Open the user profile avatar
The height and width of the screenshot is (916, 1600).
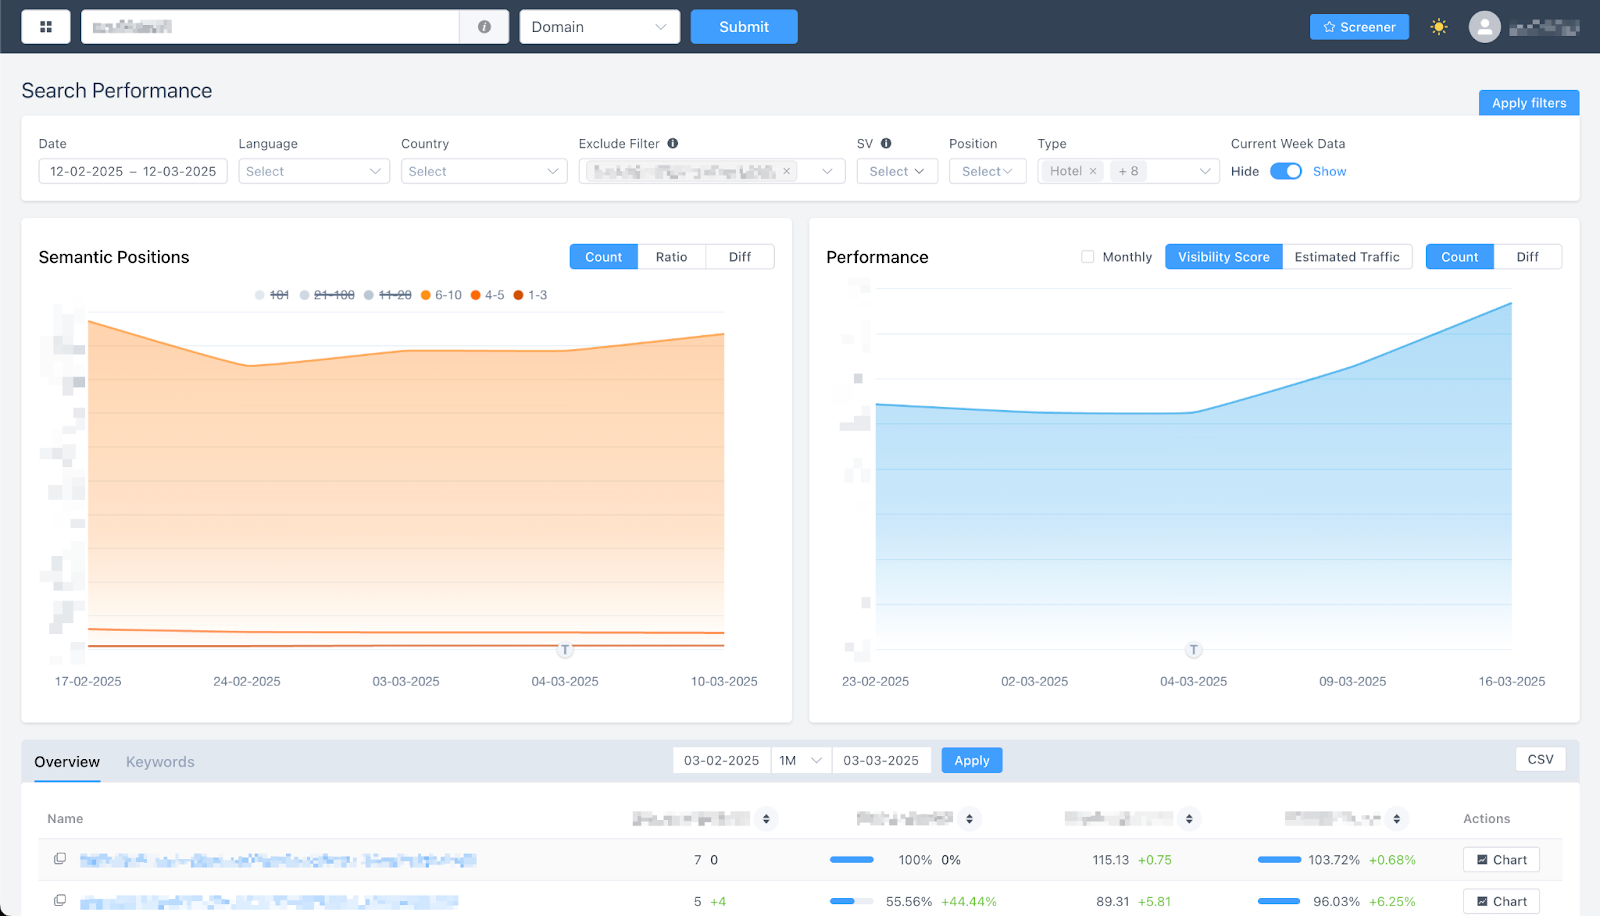[x=1484, y=27]
